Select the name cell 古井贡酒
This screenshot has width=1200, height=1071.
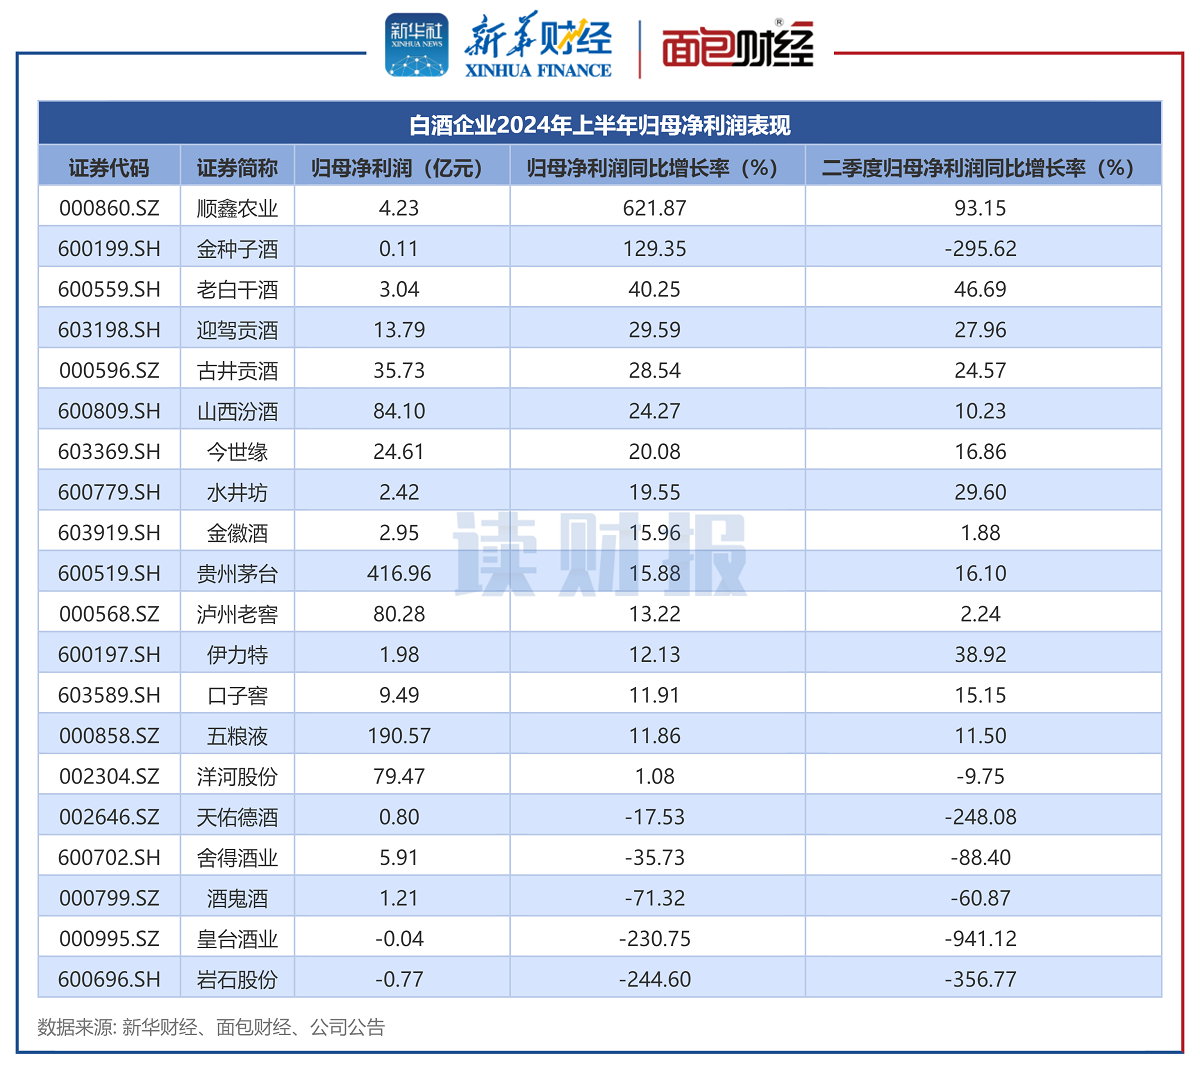pyautogui.click(x=237, y=370)
